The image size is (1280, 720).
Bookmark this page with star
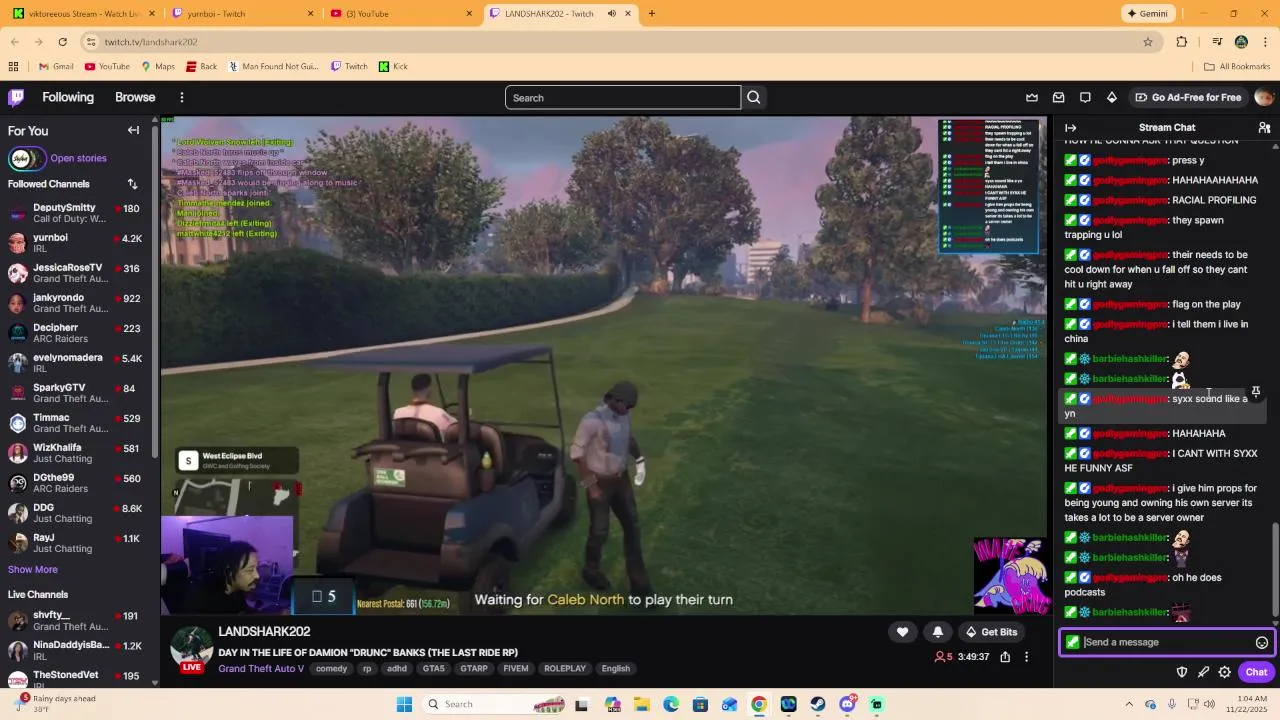pos(1148,42)
